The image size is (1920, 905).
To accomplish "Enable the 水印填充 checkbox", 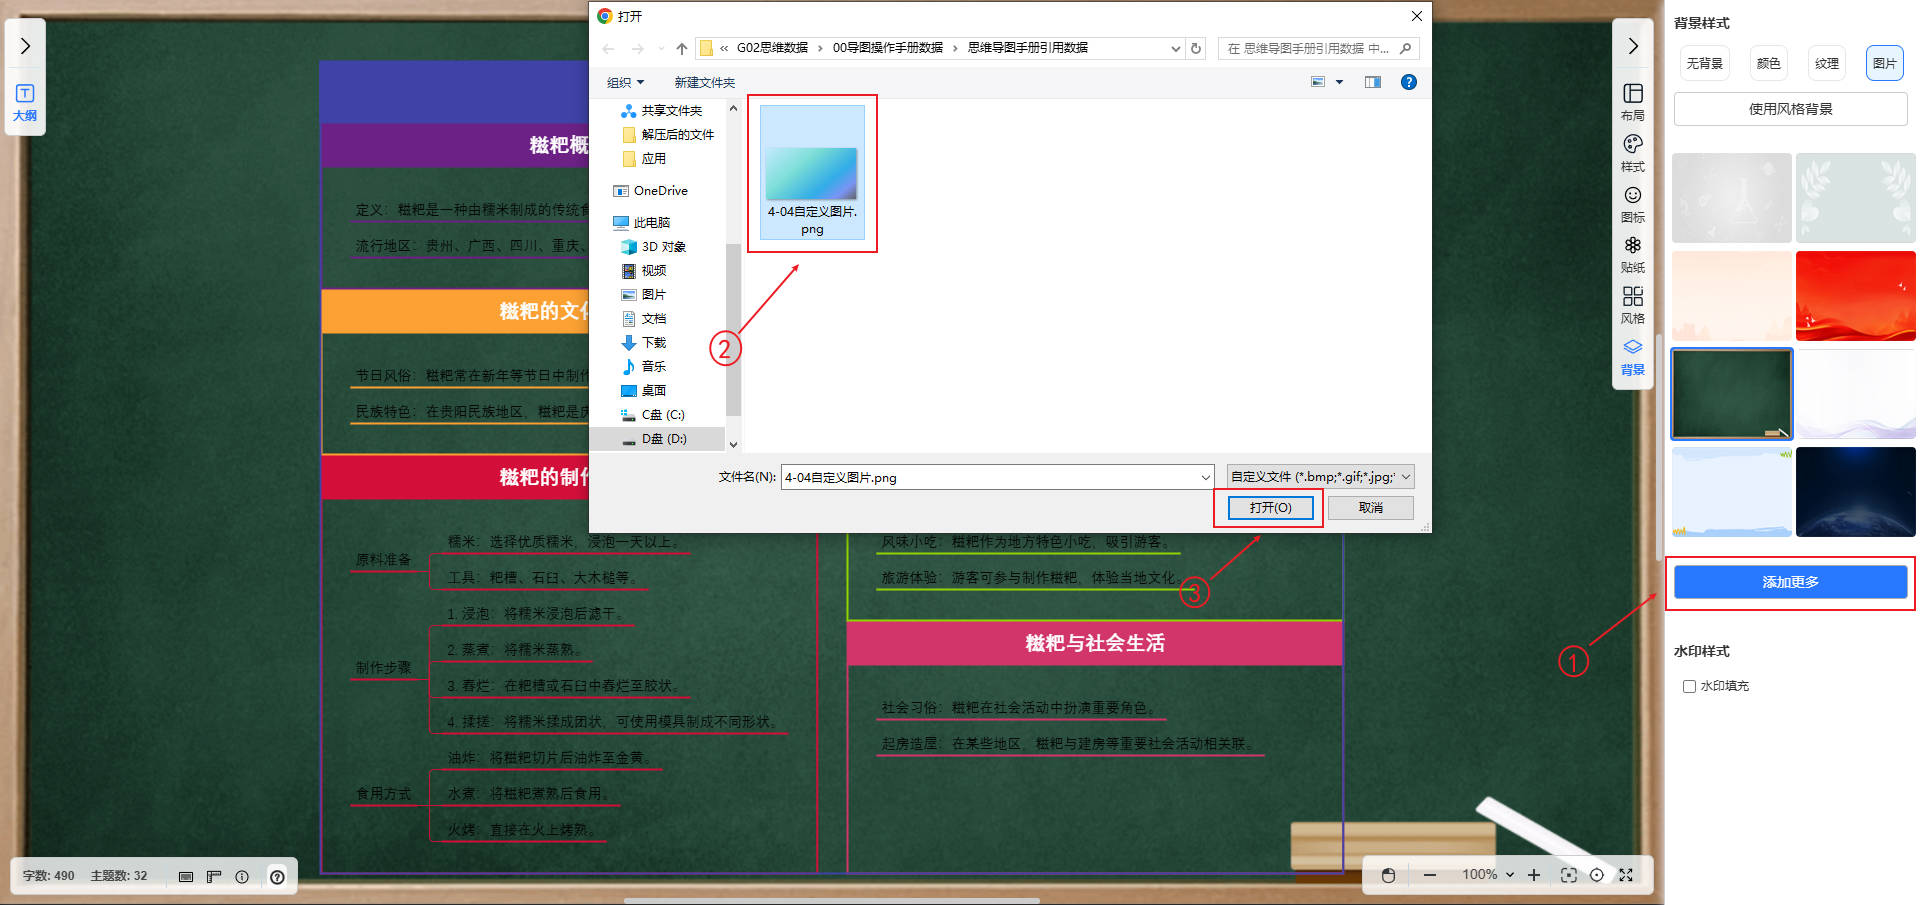I will (x=1689, y=686).
